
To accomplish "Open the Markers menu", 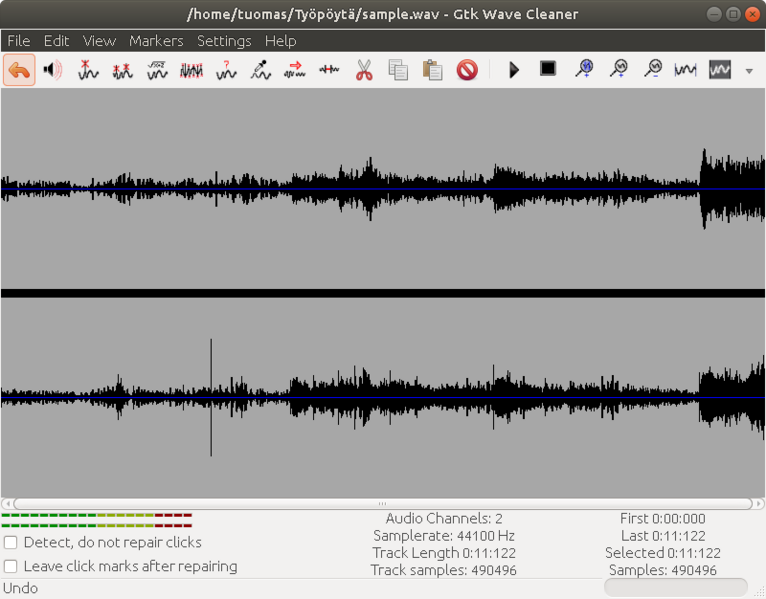I will point(156,41).
